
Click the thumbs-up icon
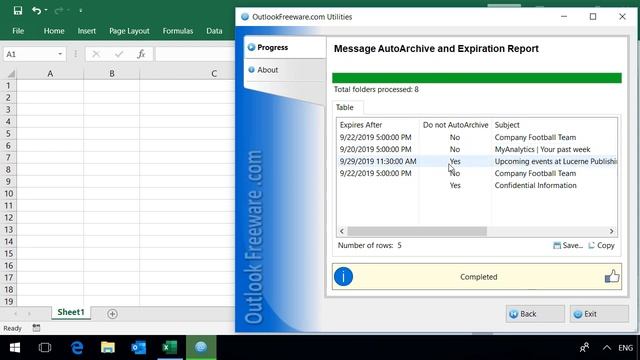coord(612,277)
